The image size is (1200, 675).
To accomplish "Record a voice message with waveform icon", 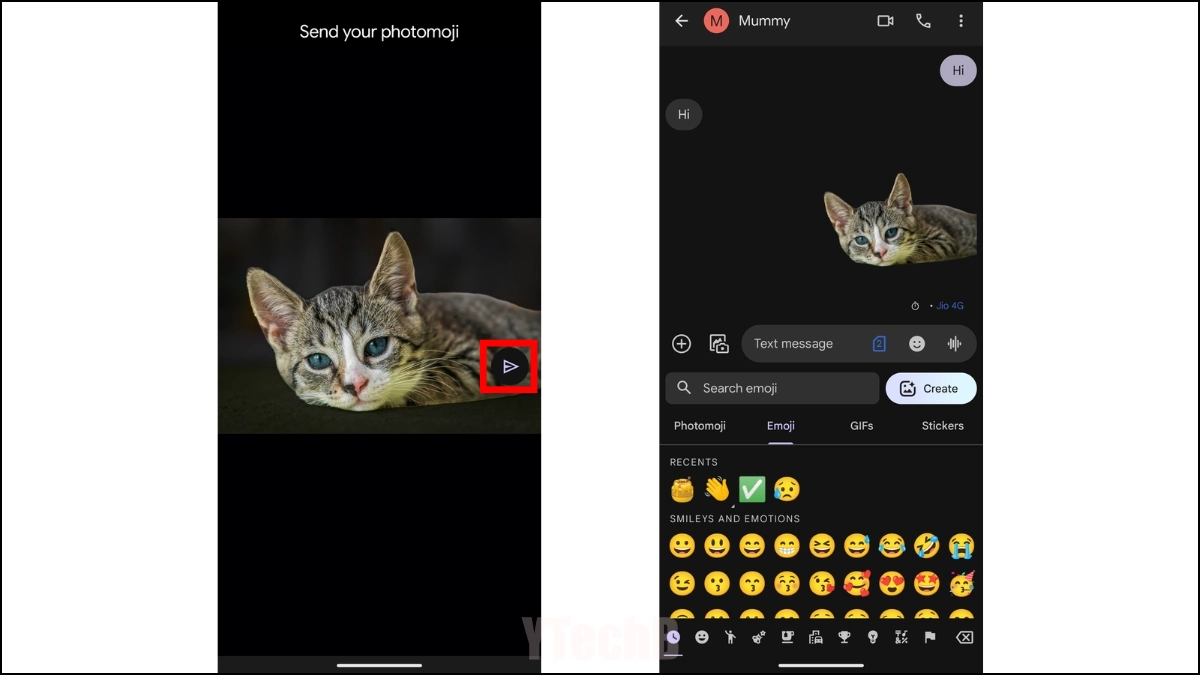I will pos(954,344).
